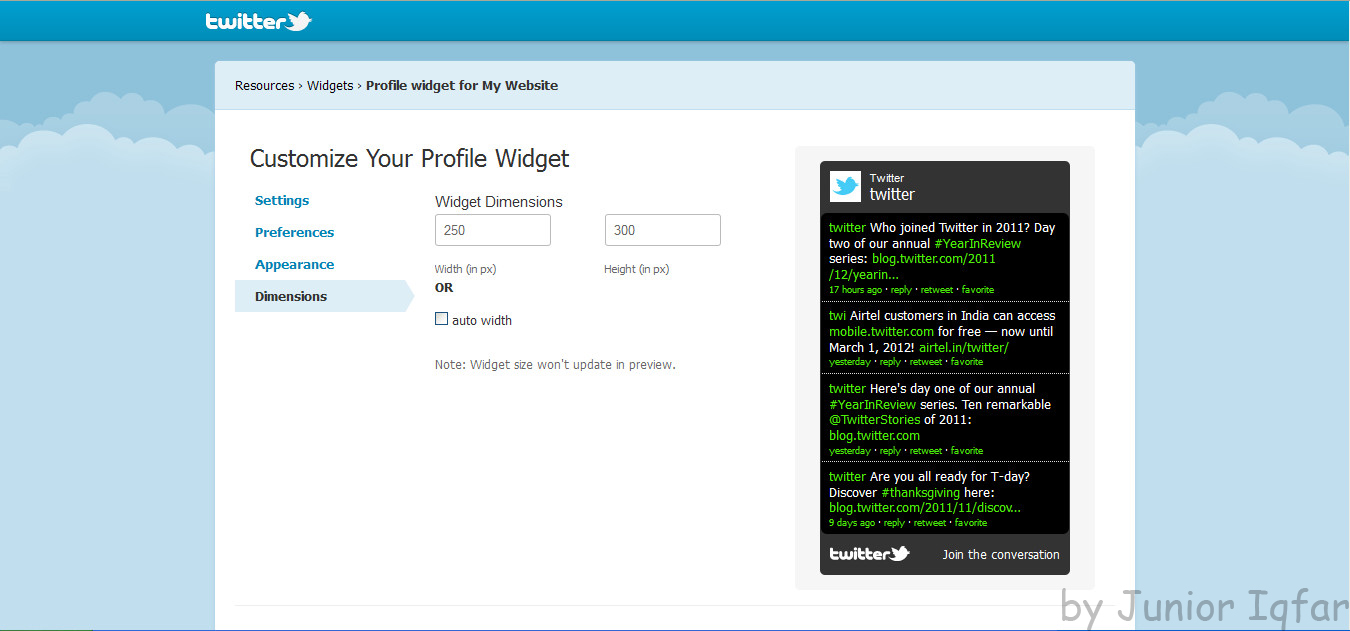Click retweet on the 9 days ago tweet

(930, 523)
